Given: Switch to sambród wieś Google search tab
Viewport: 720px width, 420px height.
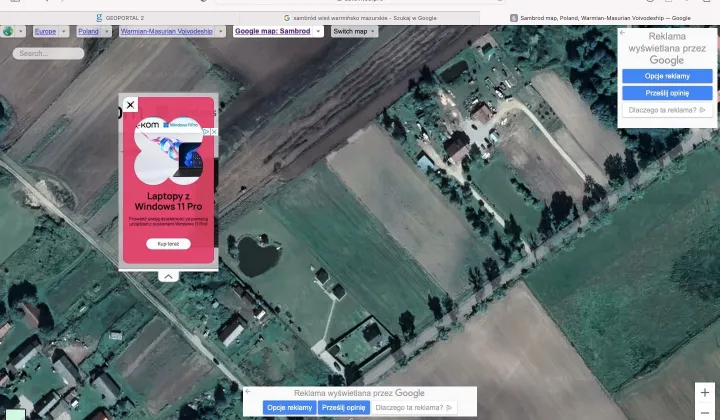Looking at the screenshot, I should click(360, 18).
